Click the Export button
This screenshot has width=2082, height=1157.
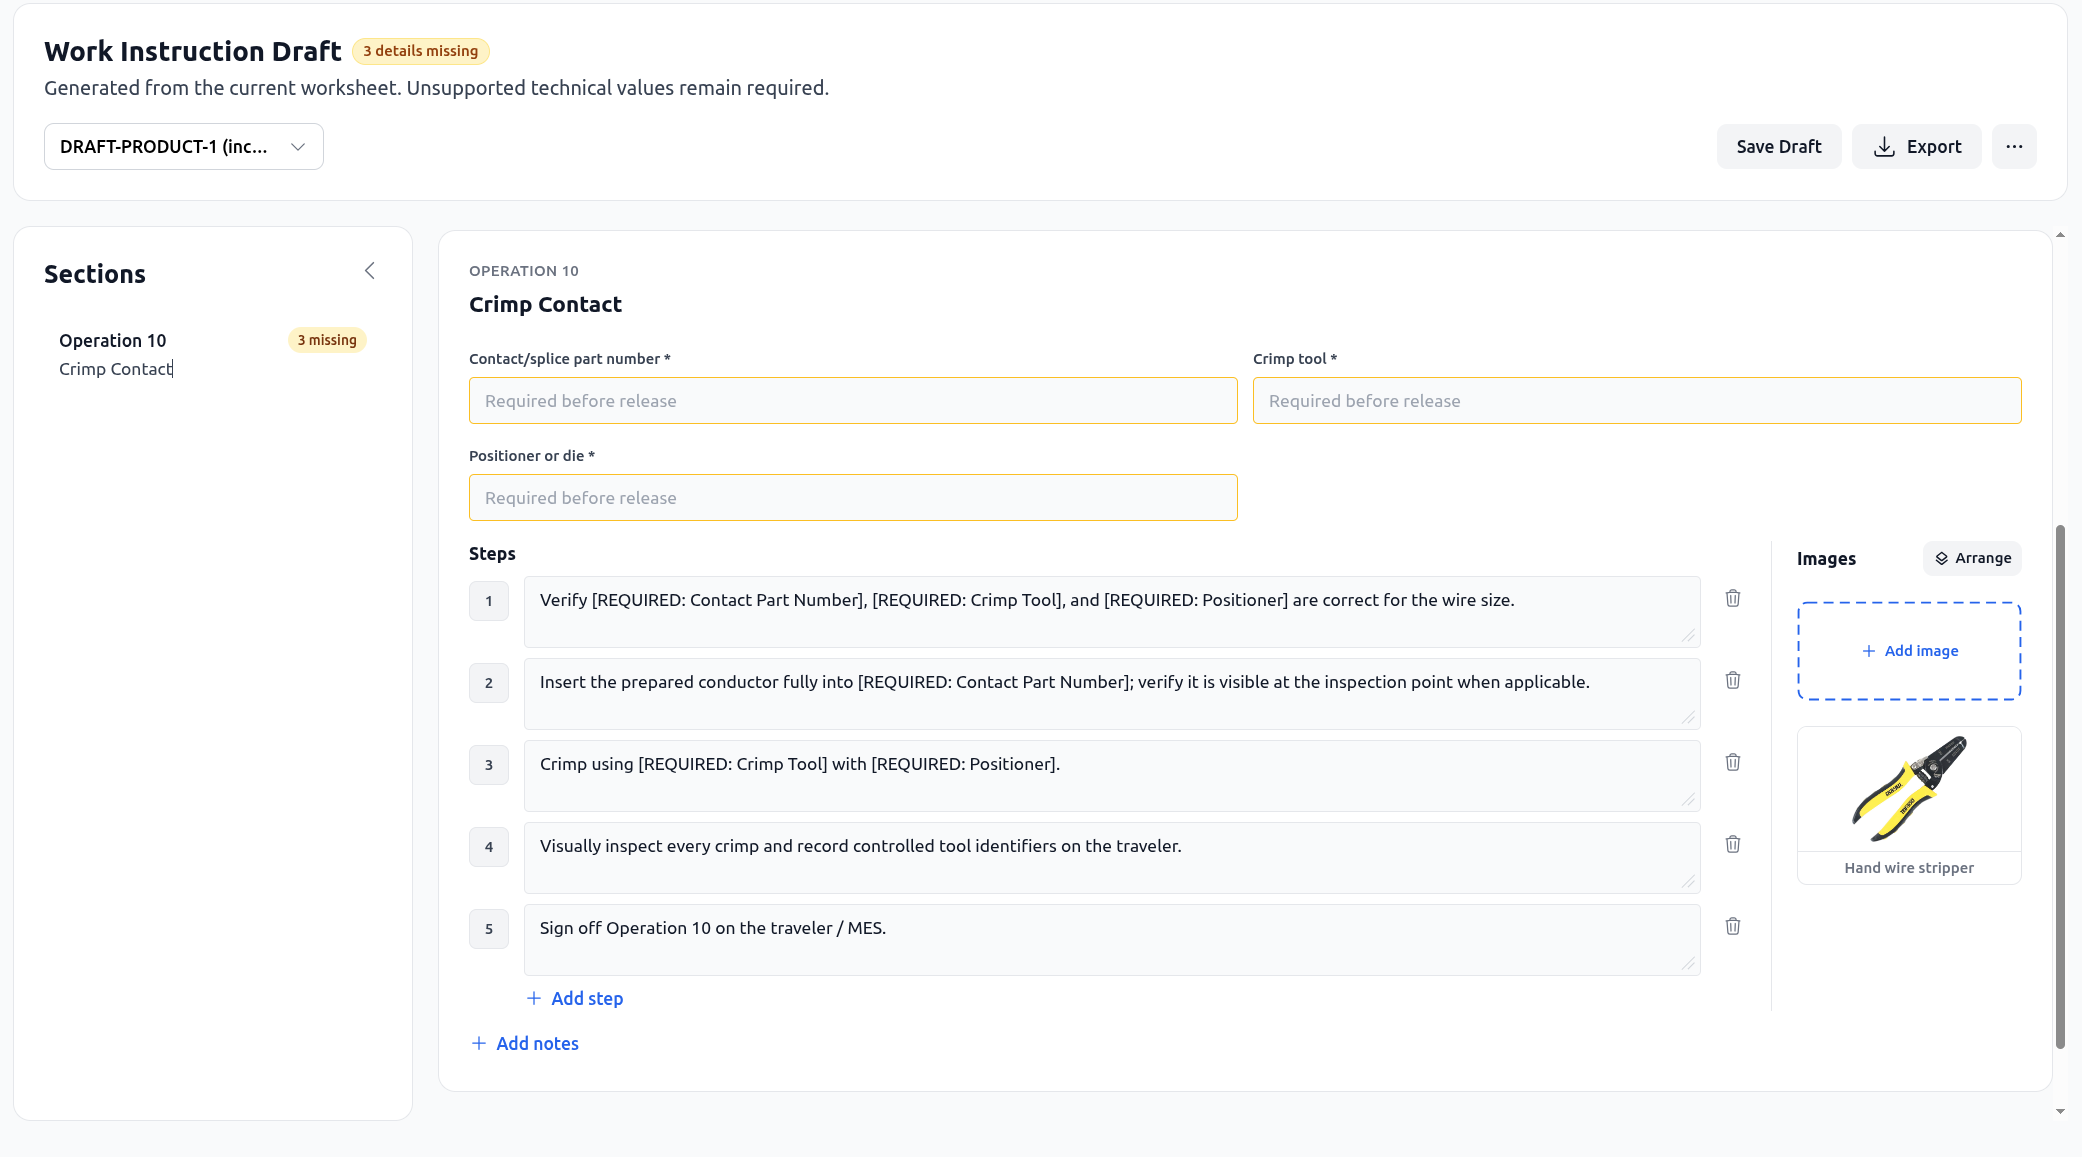point(1917,147)
